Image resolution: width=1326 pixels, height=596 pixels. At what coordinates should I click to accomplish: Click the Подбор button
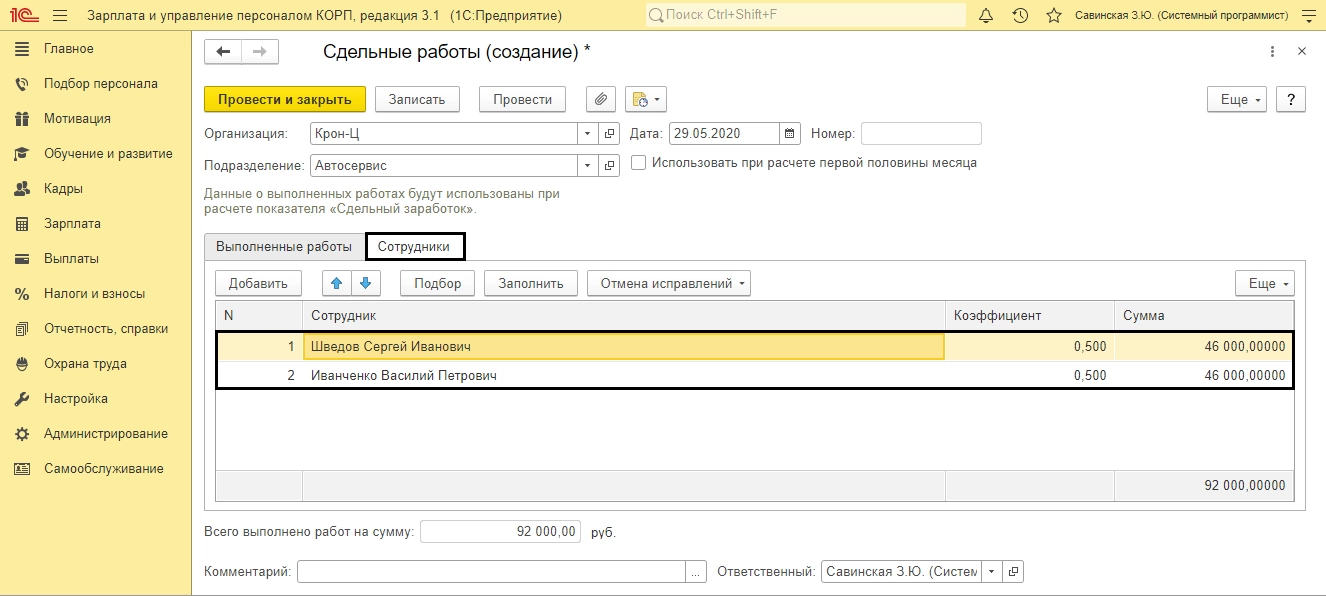[x=438, y=283]
